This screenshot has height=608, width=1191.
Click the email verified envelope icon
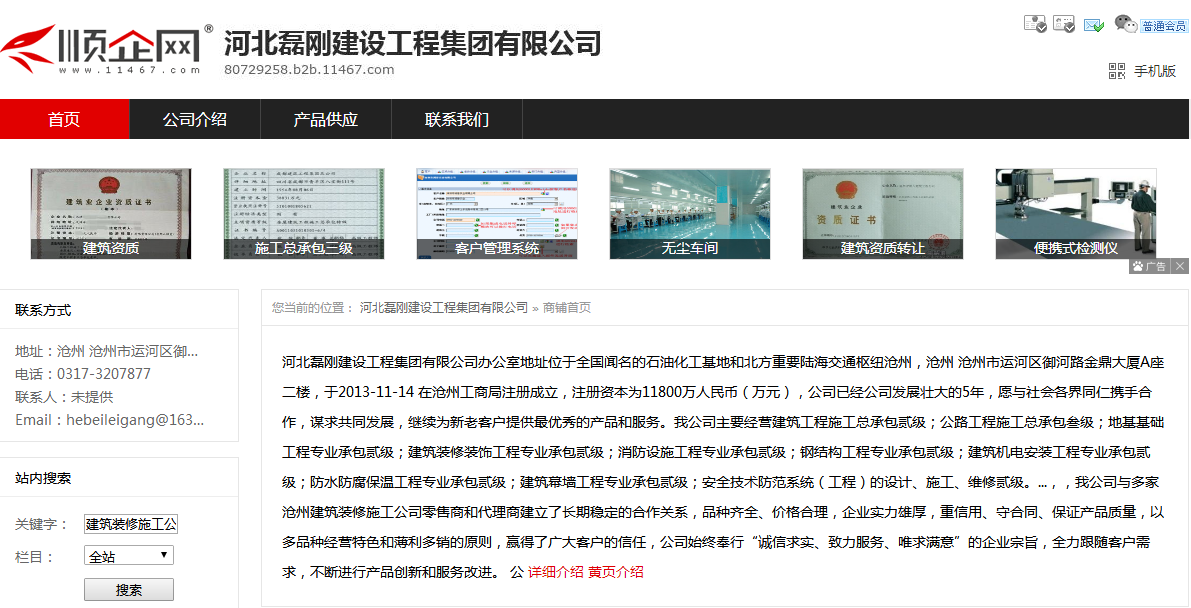(1094, 24)
